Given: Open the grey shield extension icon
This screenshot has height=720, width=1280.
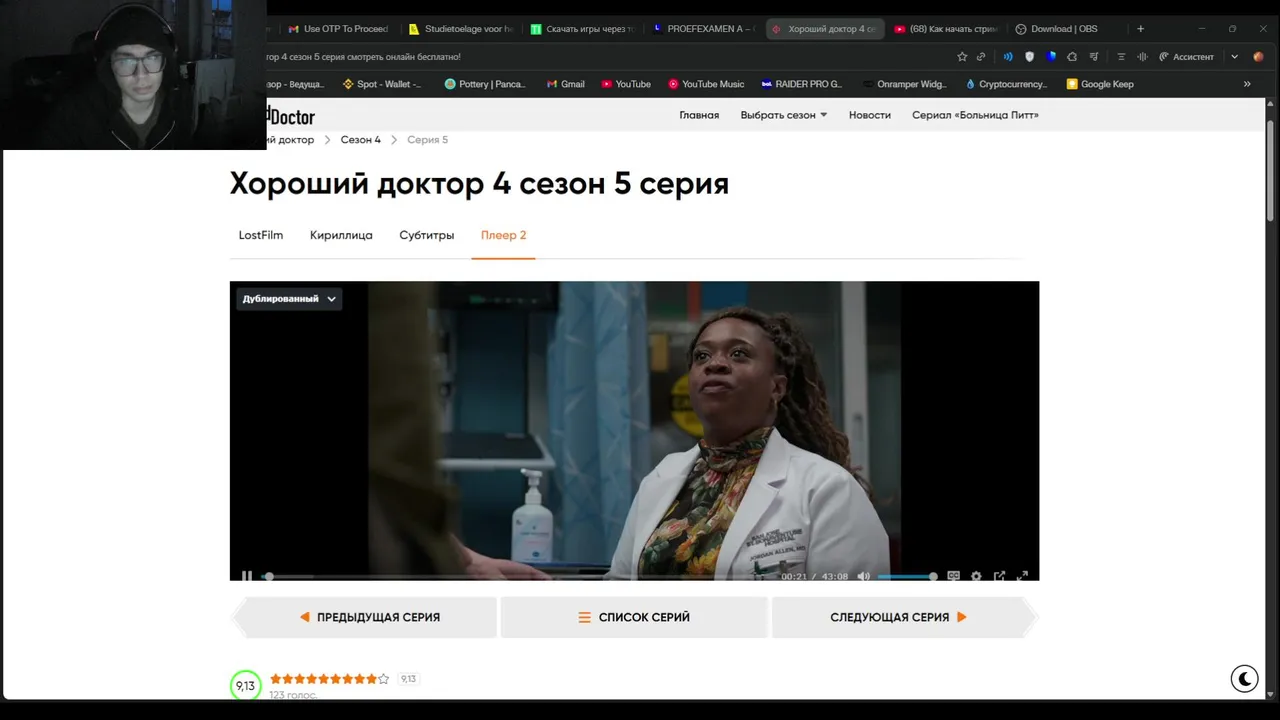Looking at the screenshot, I should coord(1030,57).
